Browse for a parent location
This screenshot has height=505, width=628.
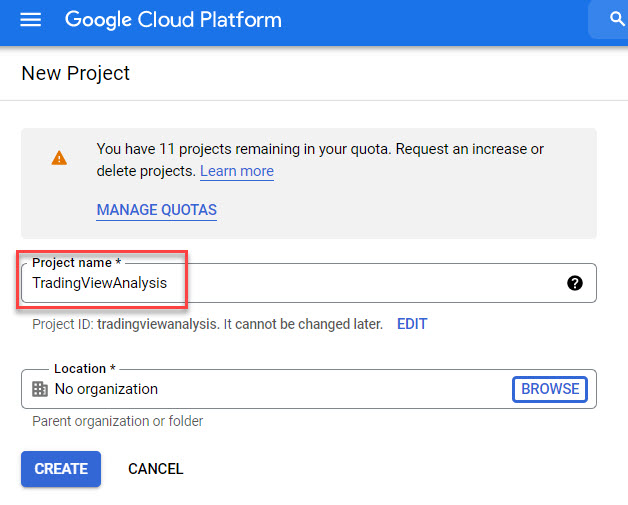550,389
